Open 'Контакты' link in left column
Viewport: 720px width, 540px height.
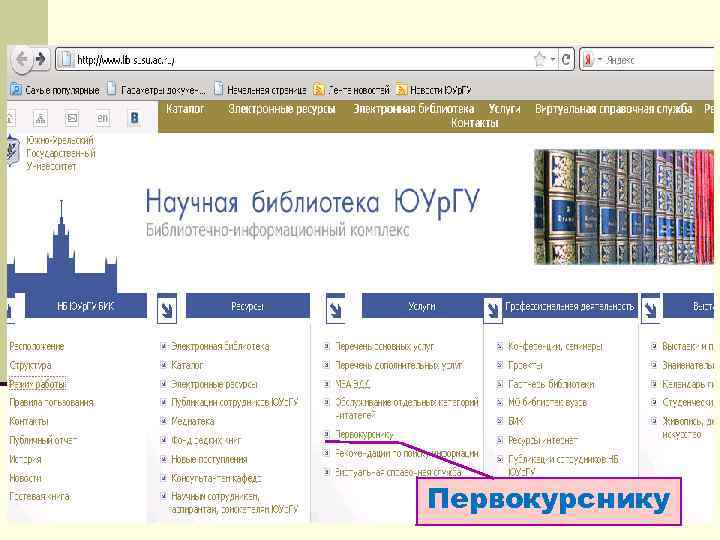click(28, 422)
